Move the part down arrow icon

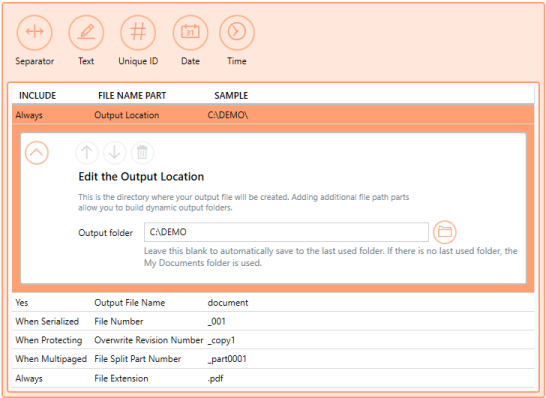point(115,153)
